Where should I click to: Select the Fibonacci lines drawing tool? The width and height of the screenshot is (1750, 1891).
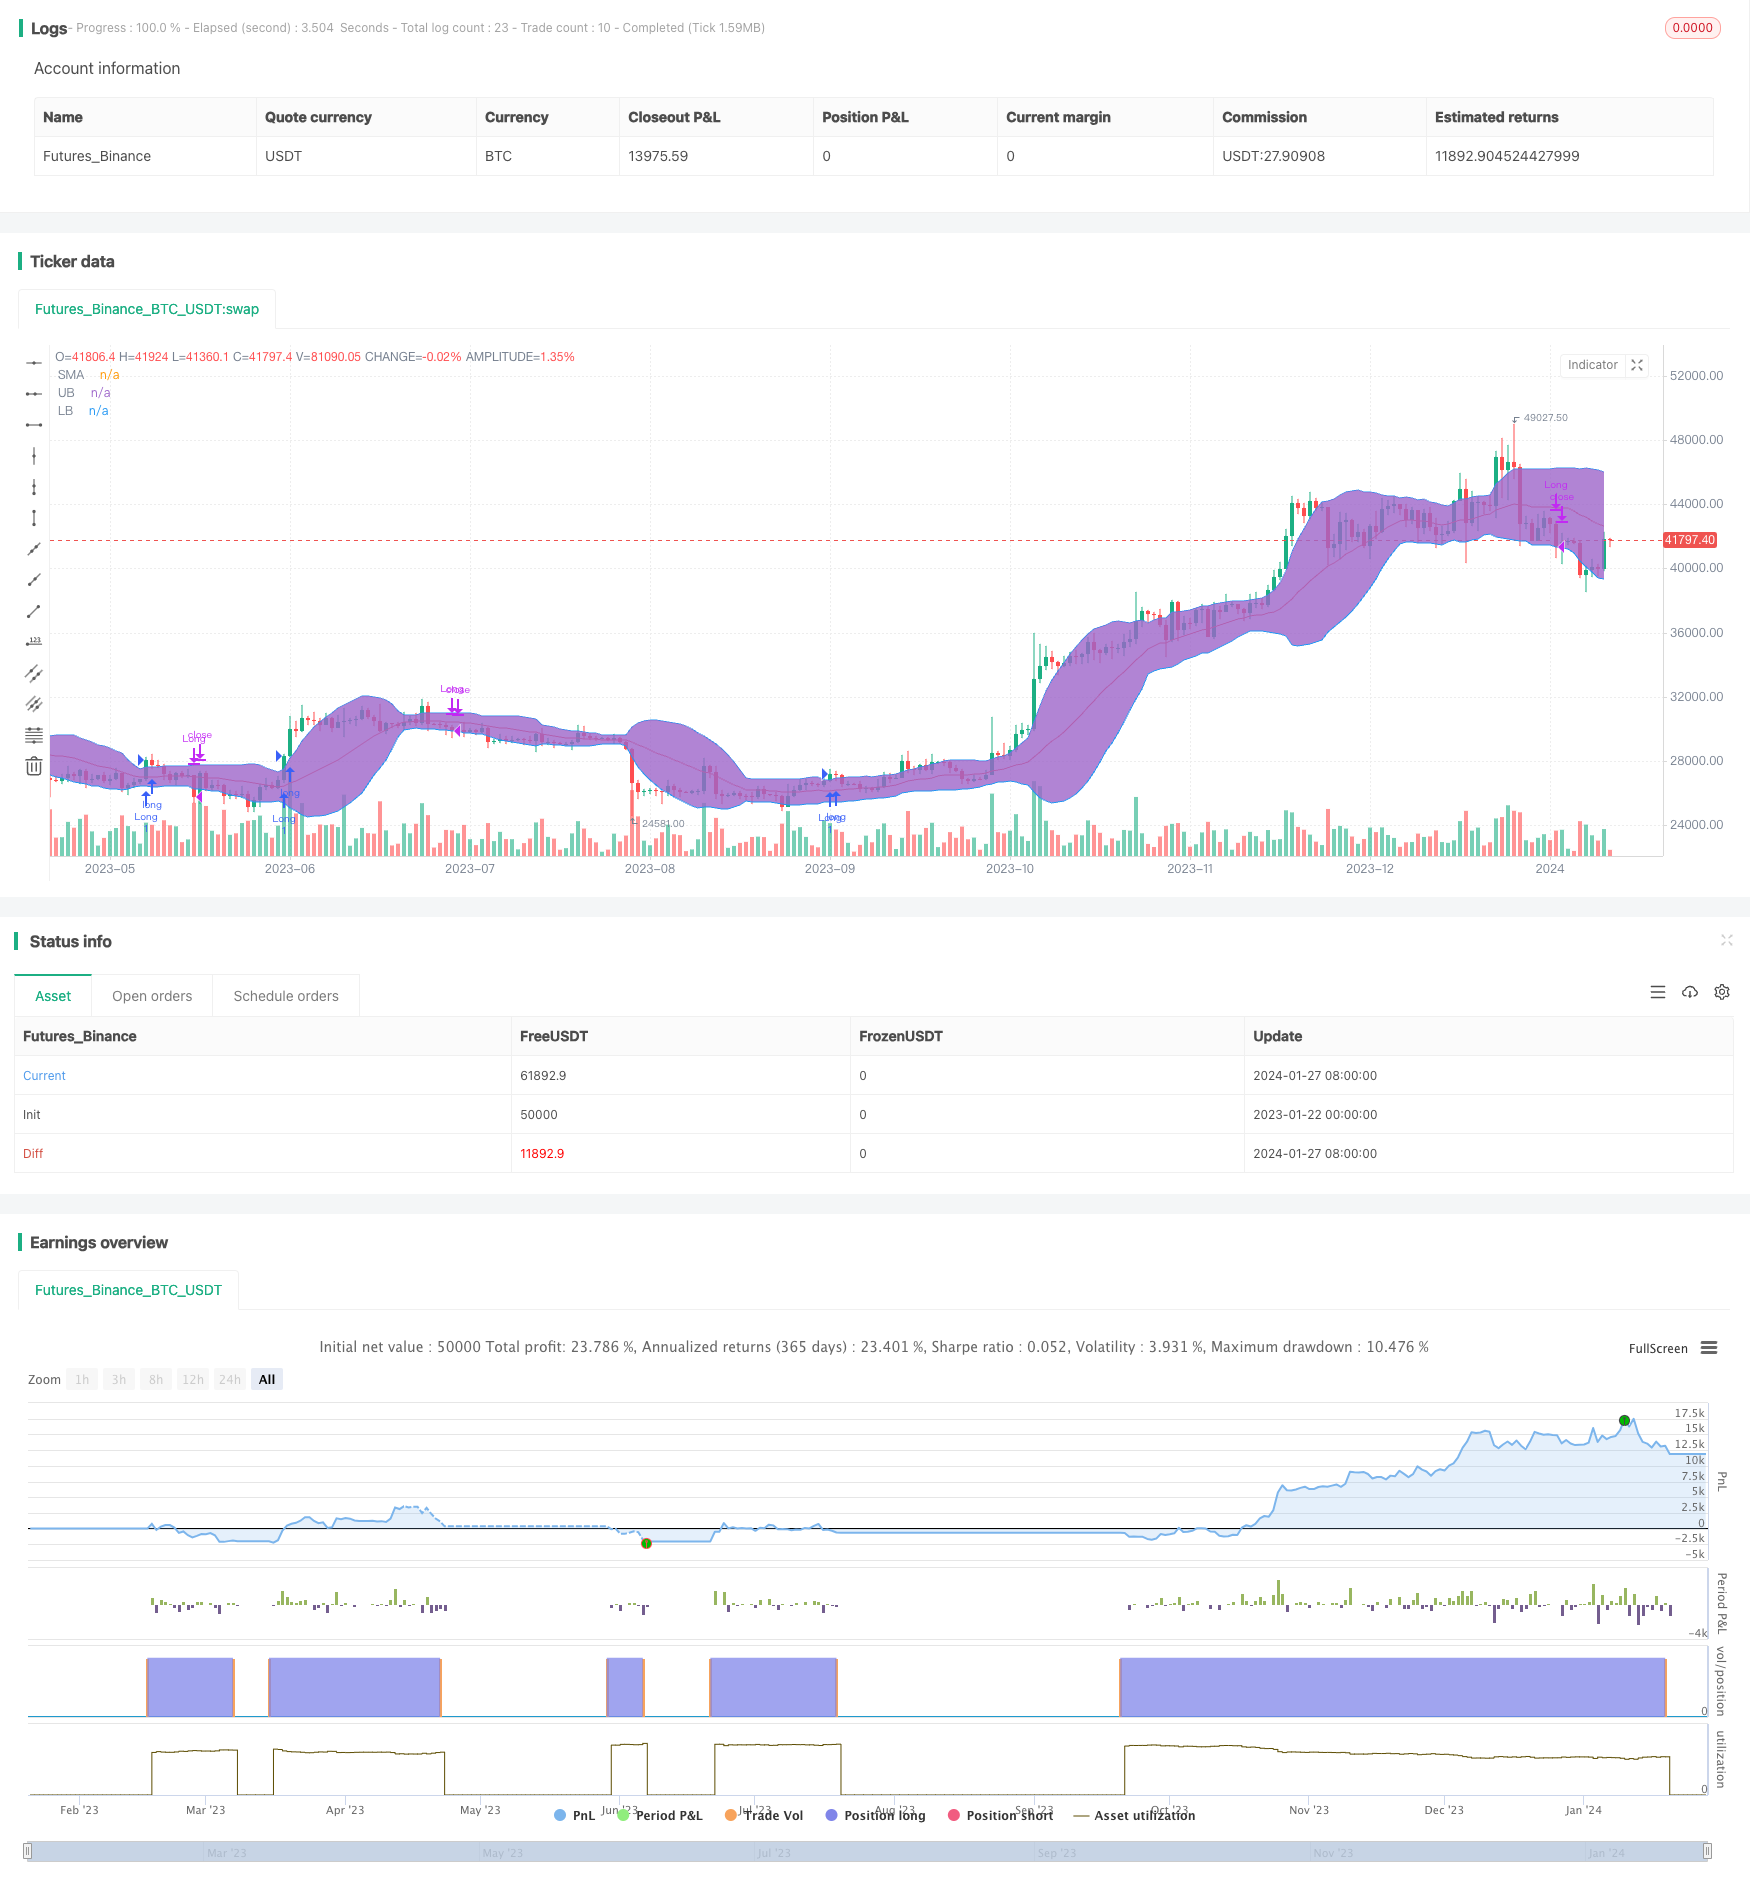tap(34, 735)
